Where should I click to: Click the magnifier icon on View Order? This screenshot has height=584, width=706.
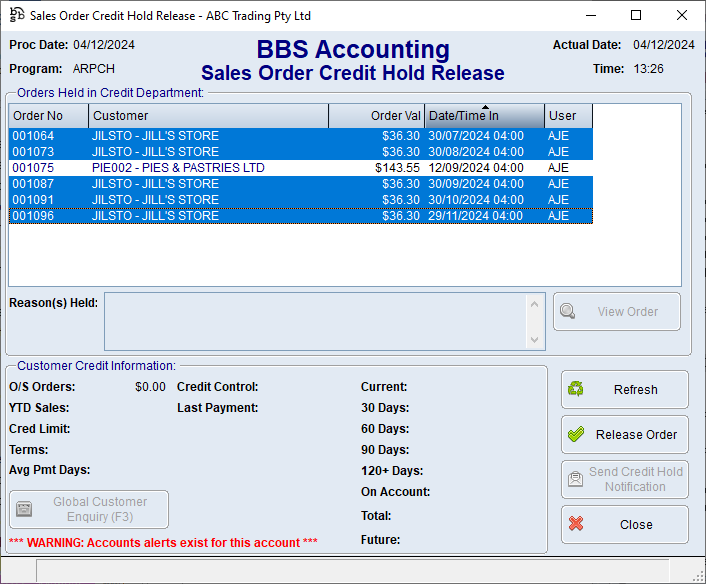pyautogui.click(x=568, y=311)
